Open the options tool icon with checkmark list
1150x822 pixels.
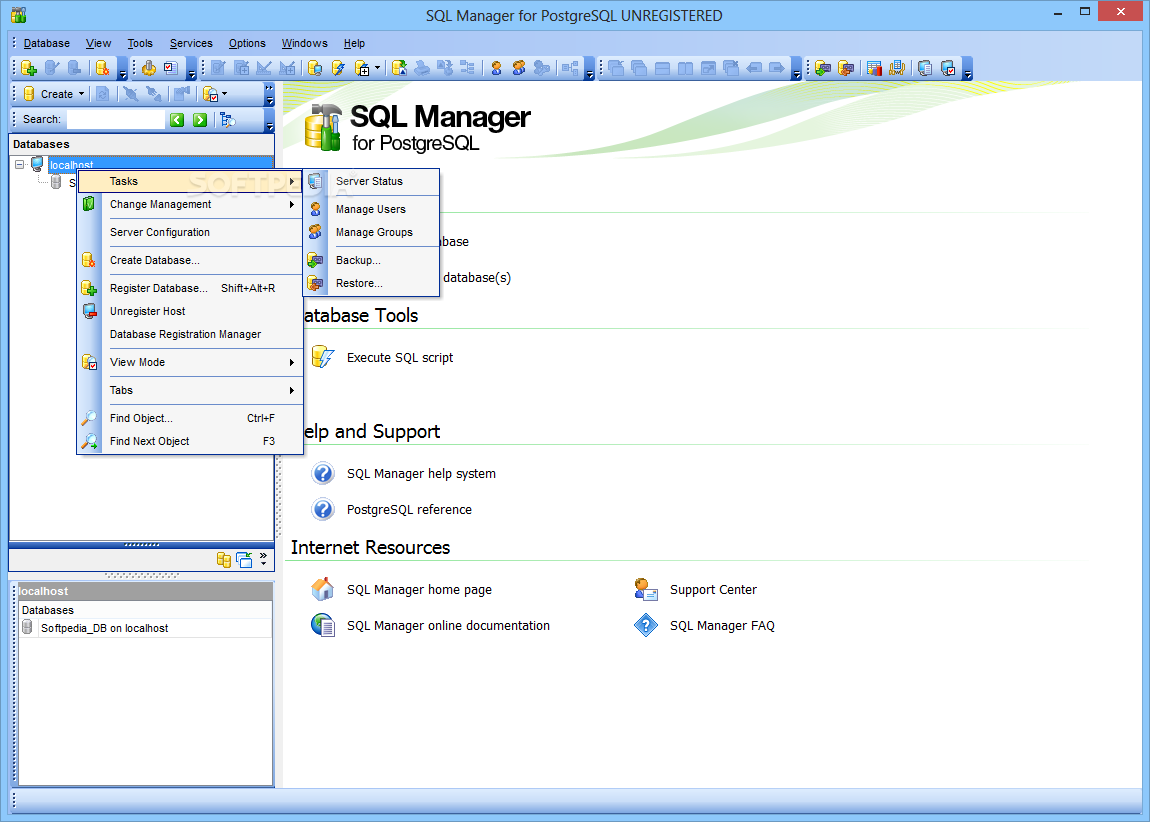170,68
